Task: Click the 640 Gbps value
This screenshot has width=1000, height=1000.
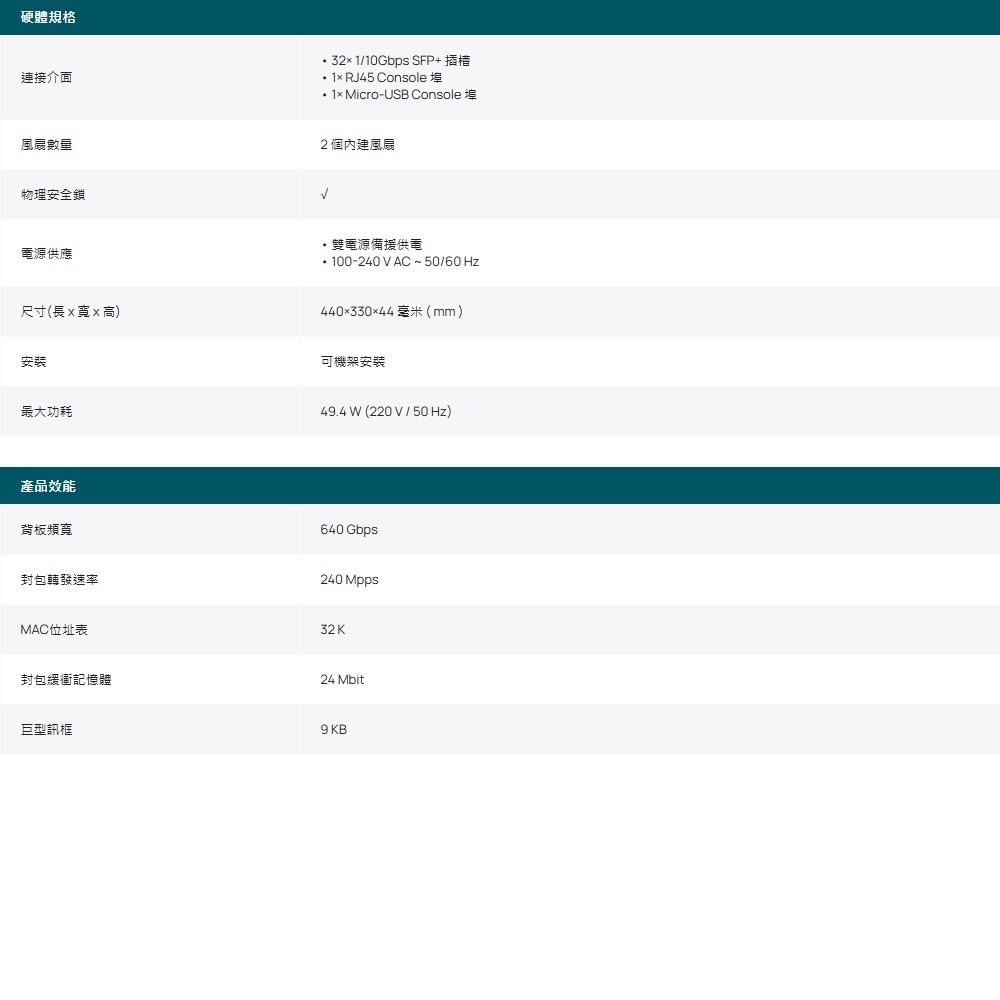Action: [349, 529]
